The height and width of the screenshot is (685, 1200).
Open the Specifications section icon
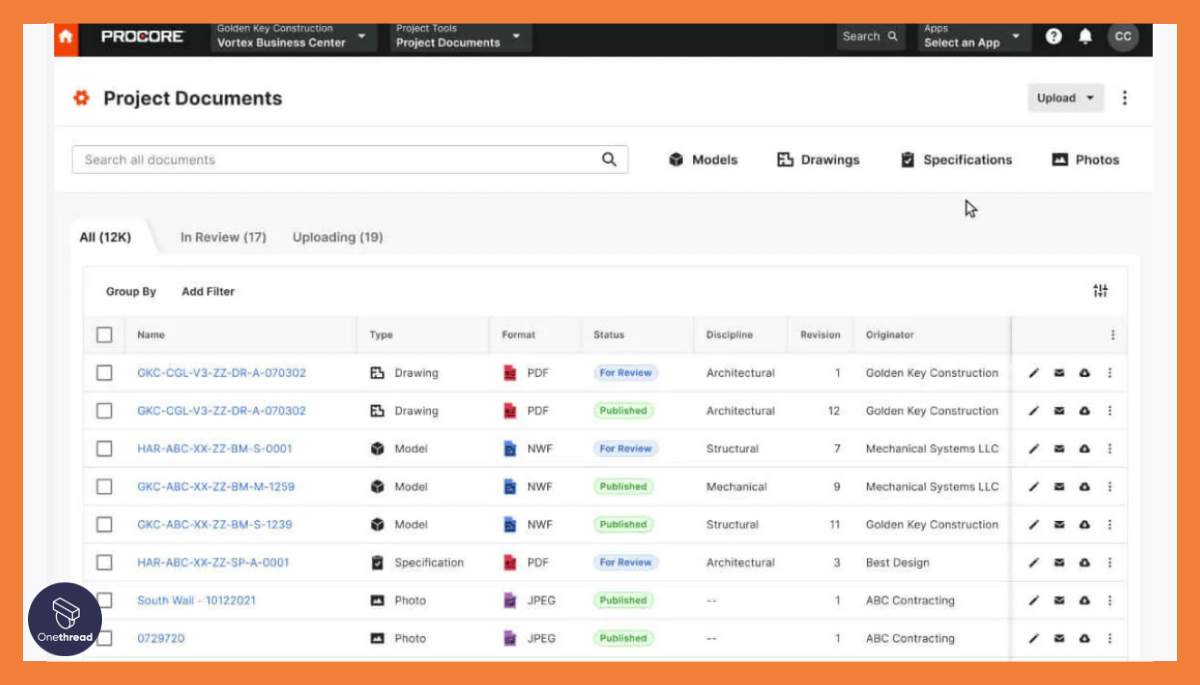click(907, 160)
